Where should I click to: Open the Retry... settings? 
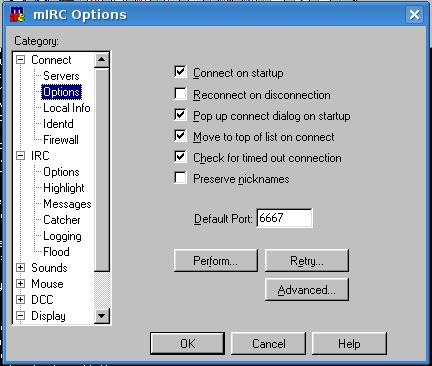(307, 260)
